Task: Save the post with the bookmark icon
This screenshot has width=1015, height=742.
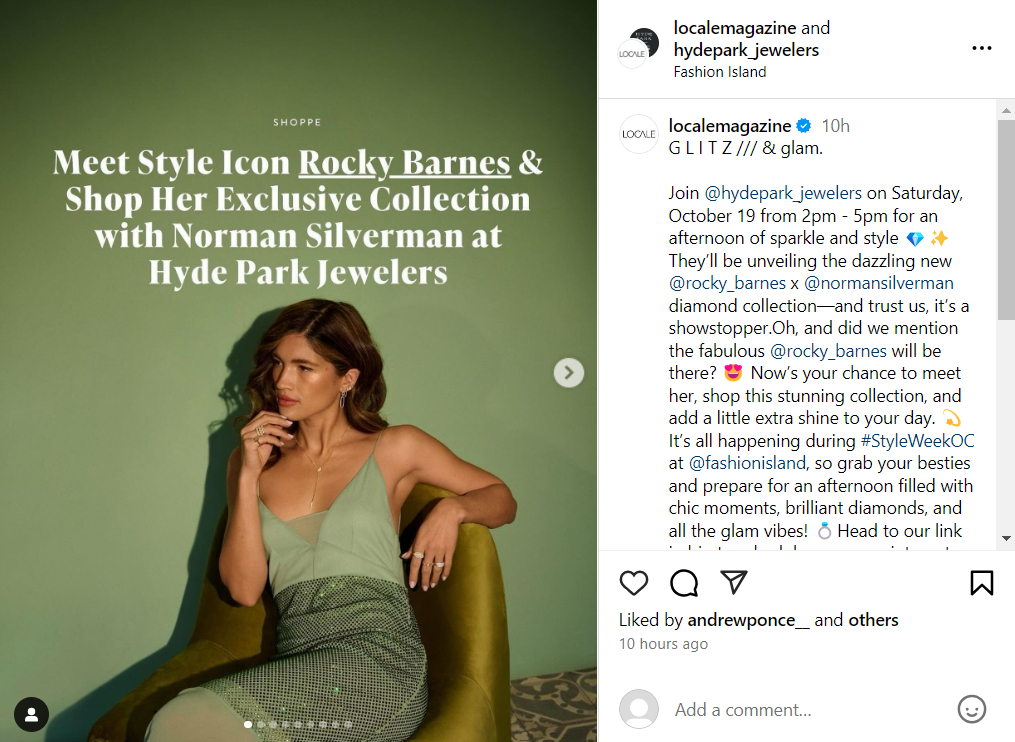Action: coord(981,583)
